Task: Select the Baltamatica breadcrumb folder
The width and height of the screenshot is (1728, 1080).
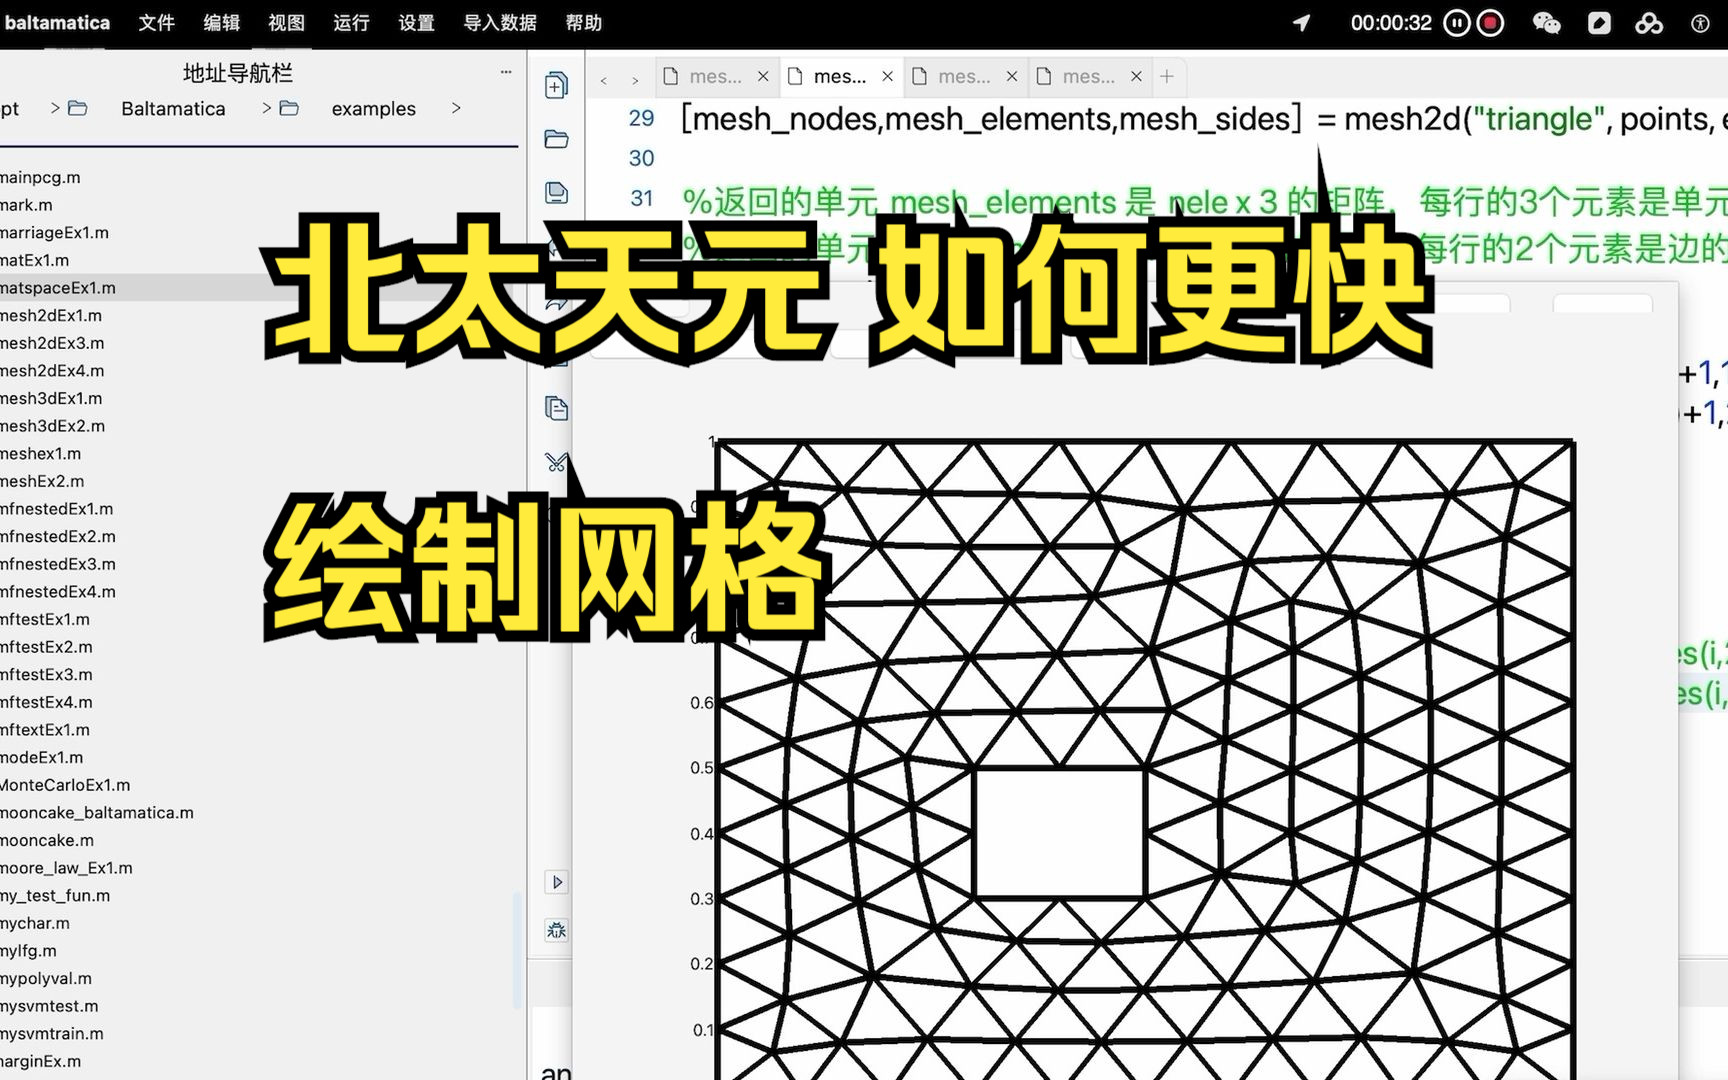Action: pos(173,108)
